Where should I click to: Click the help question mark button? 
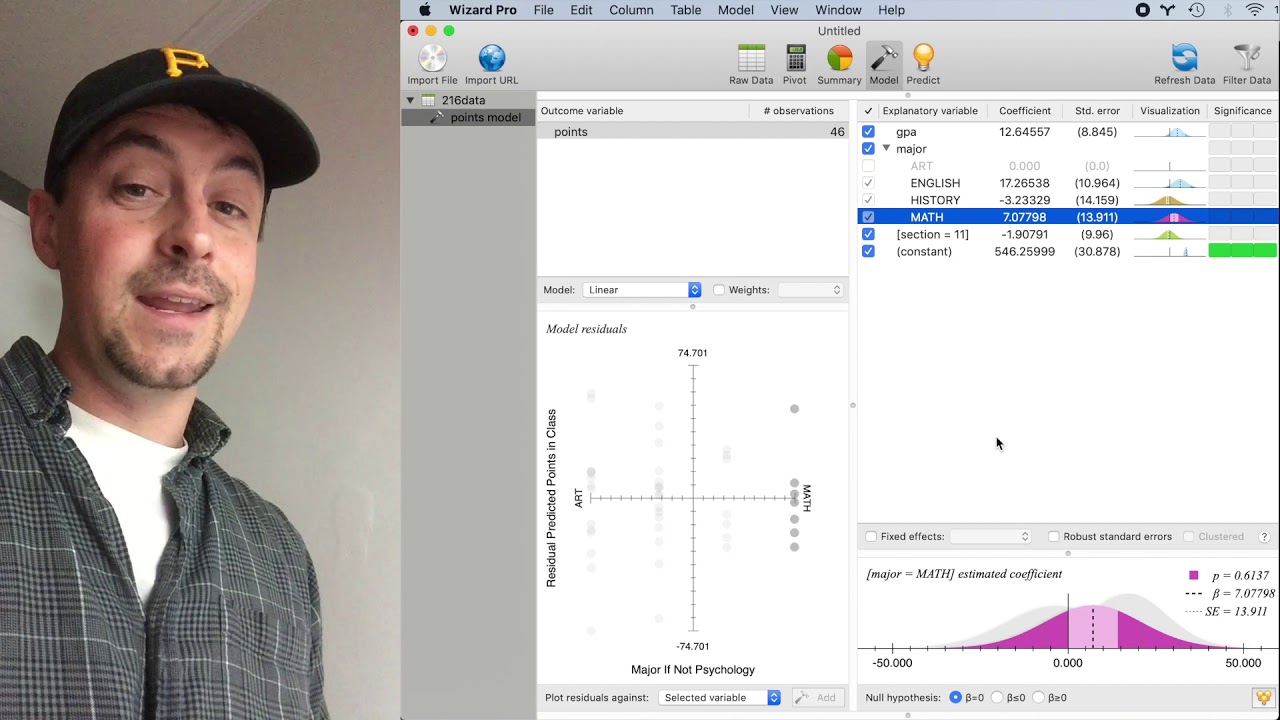click(1264, 537)
